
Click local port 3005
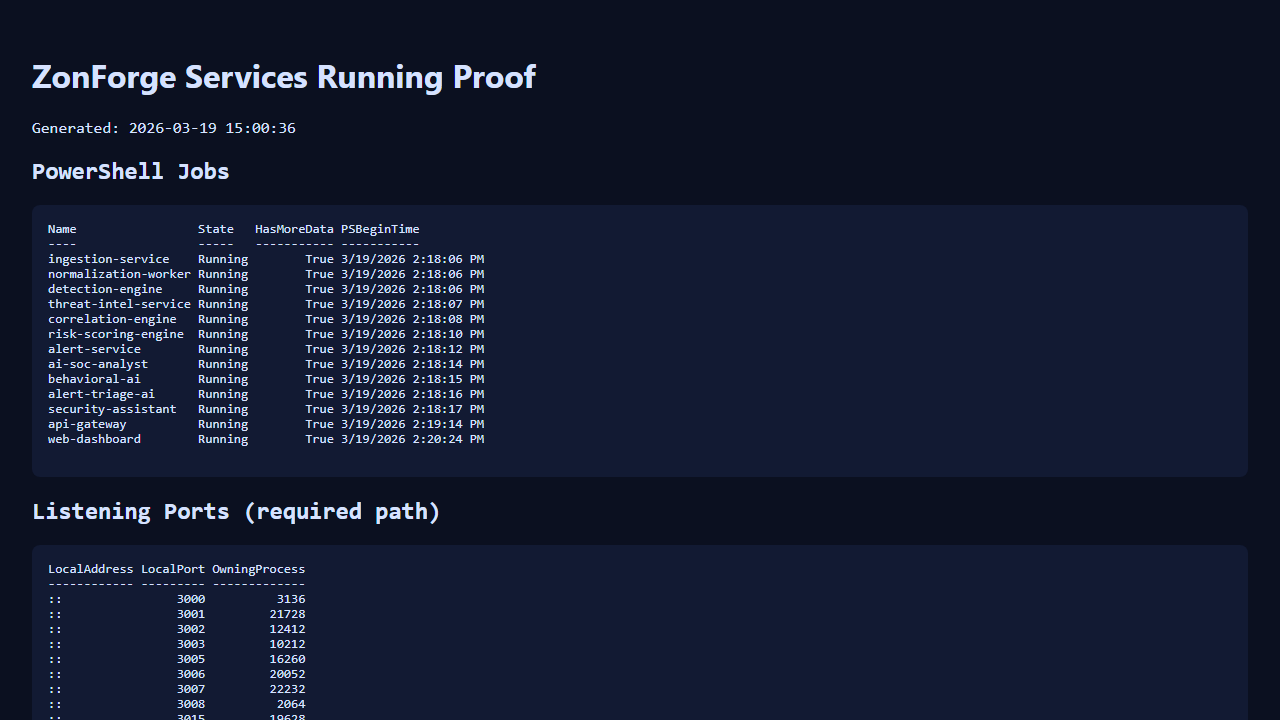(x=191, y=659)
